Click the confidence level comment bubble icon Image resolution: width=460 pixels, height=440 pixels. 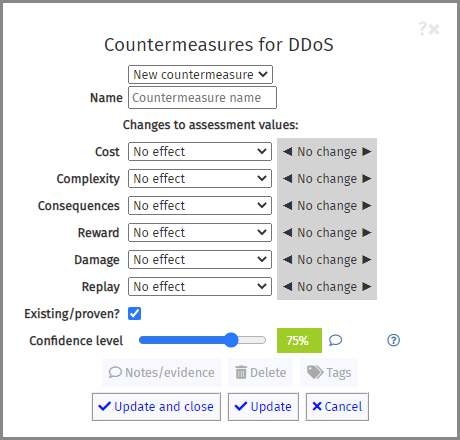[x=335, y=340]
